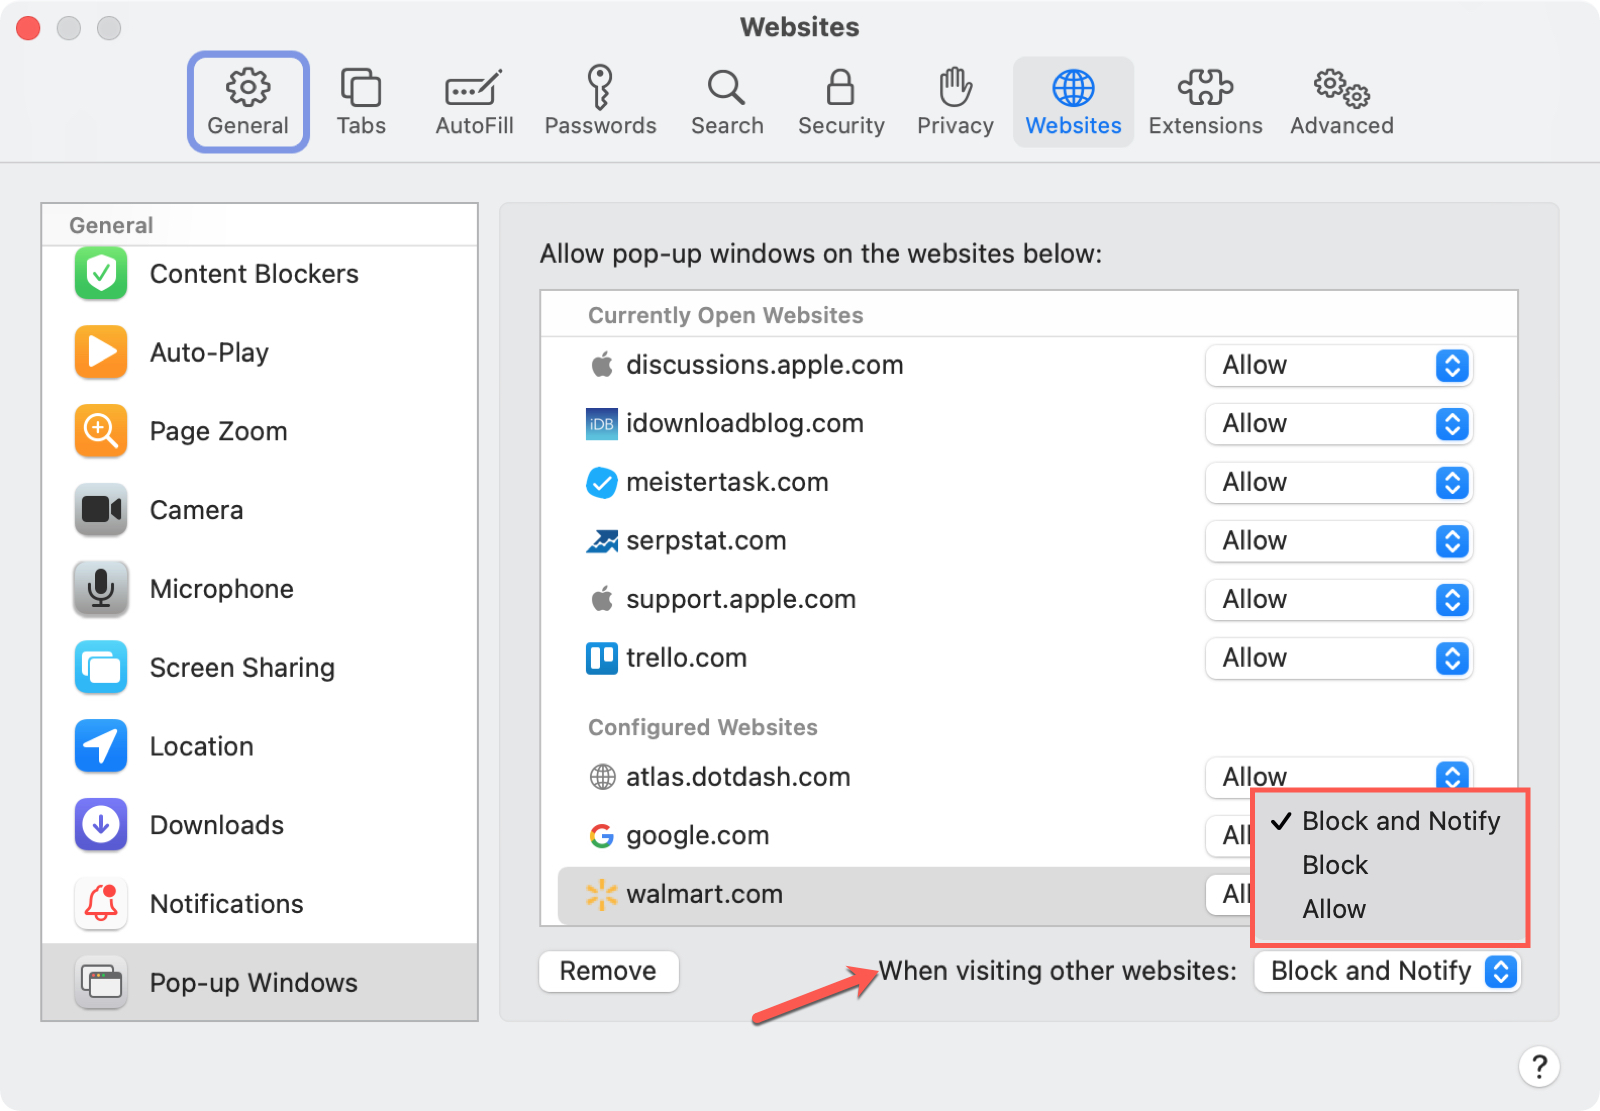
Task: Open pop-up setting dropdown for trello.com
Action: pos(1339,658)
